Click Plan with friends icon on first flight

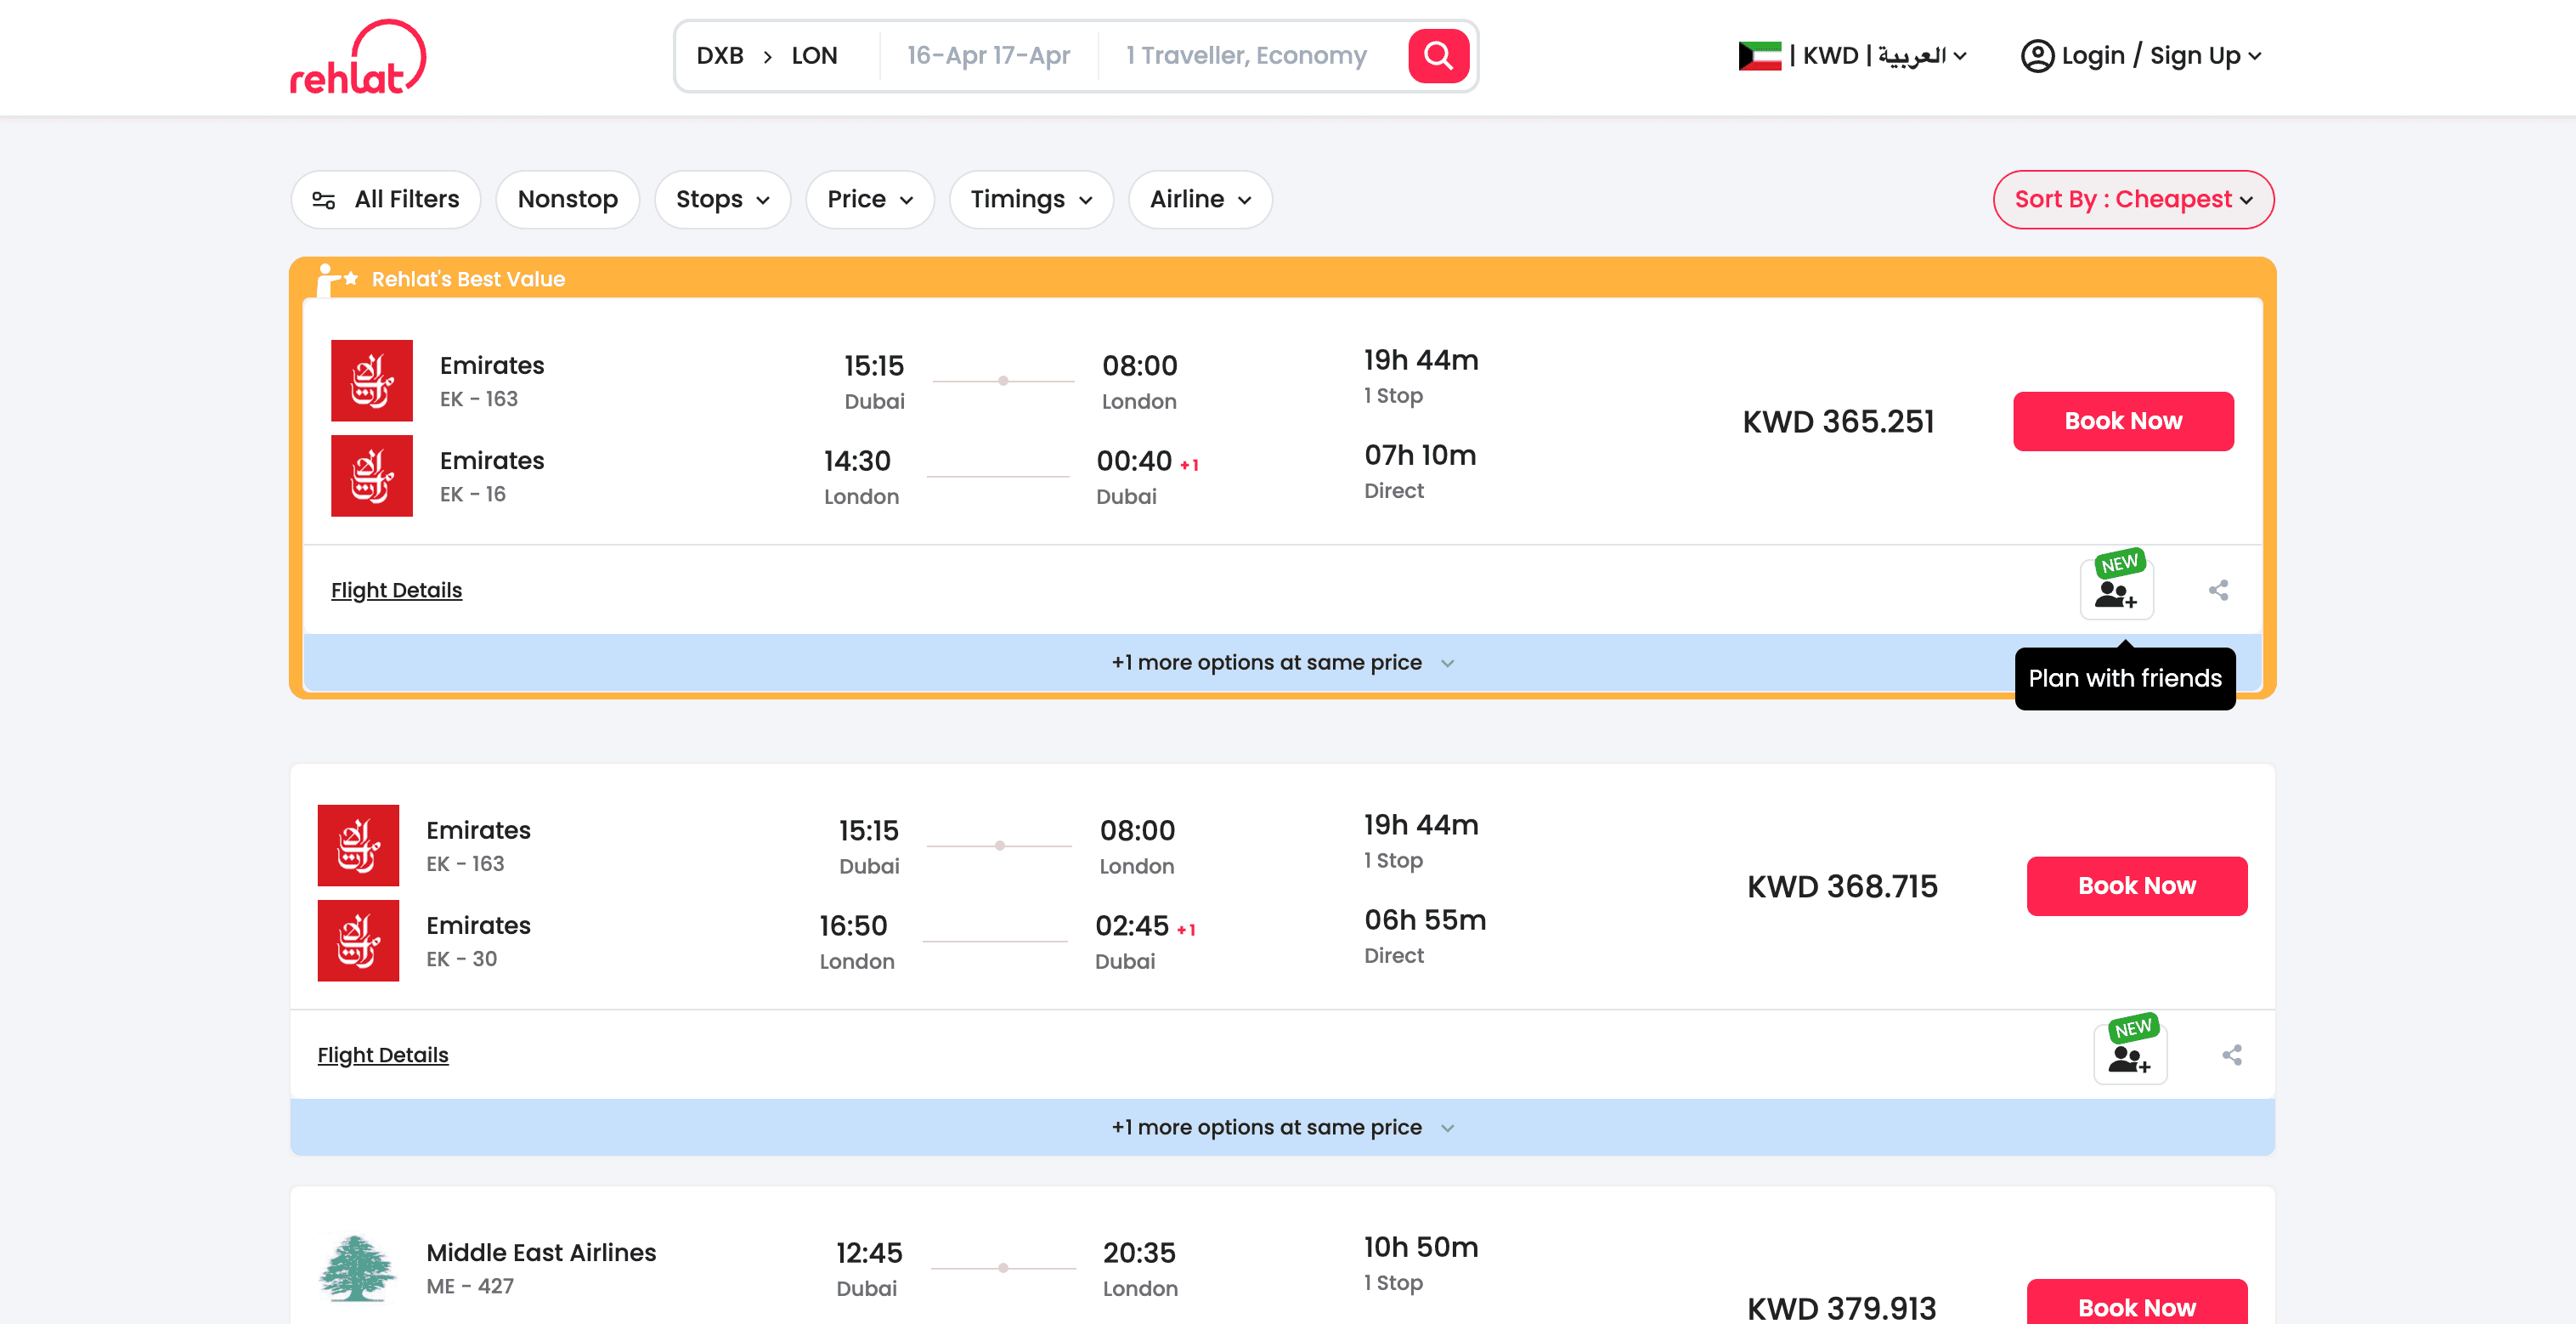point(2116,592)
